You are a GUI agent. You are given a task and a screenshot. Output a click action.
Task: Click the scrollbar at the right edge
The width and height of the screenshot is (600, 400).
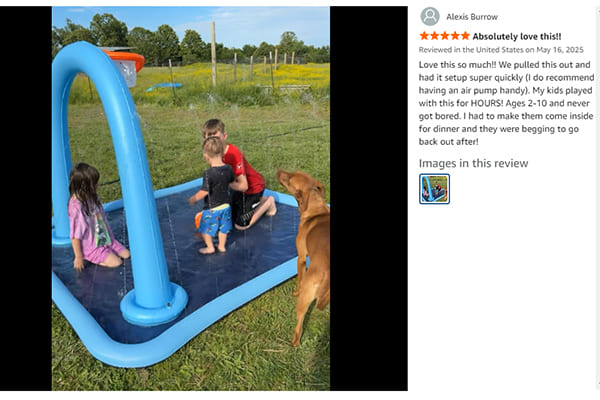[598, 198]
